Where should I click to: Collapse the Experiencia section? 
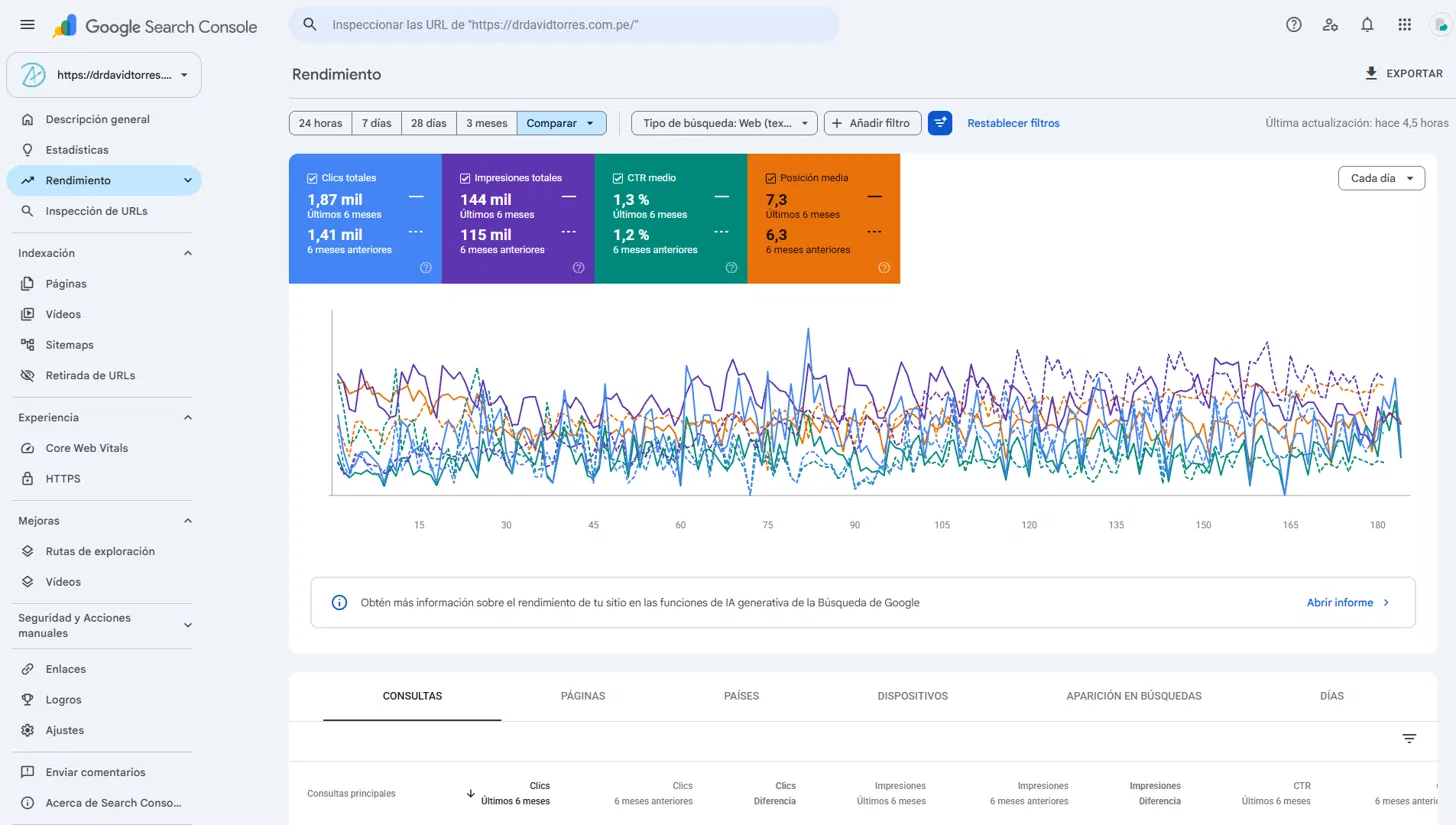tap(188, 418)
